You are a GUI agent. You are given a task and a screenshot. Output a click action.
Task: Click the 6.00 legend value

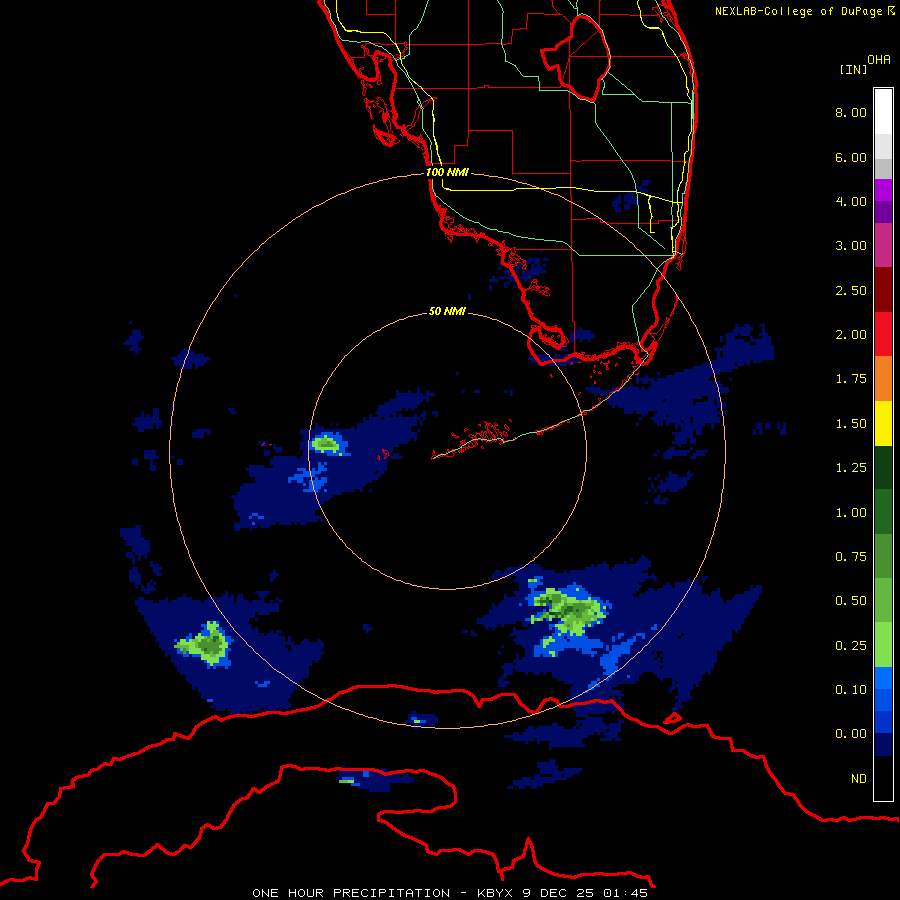[851, 157]
